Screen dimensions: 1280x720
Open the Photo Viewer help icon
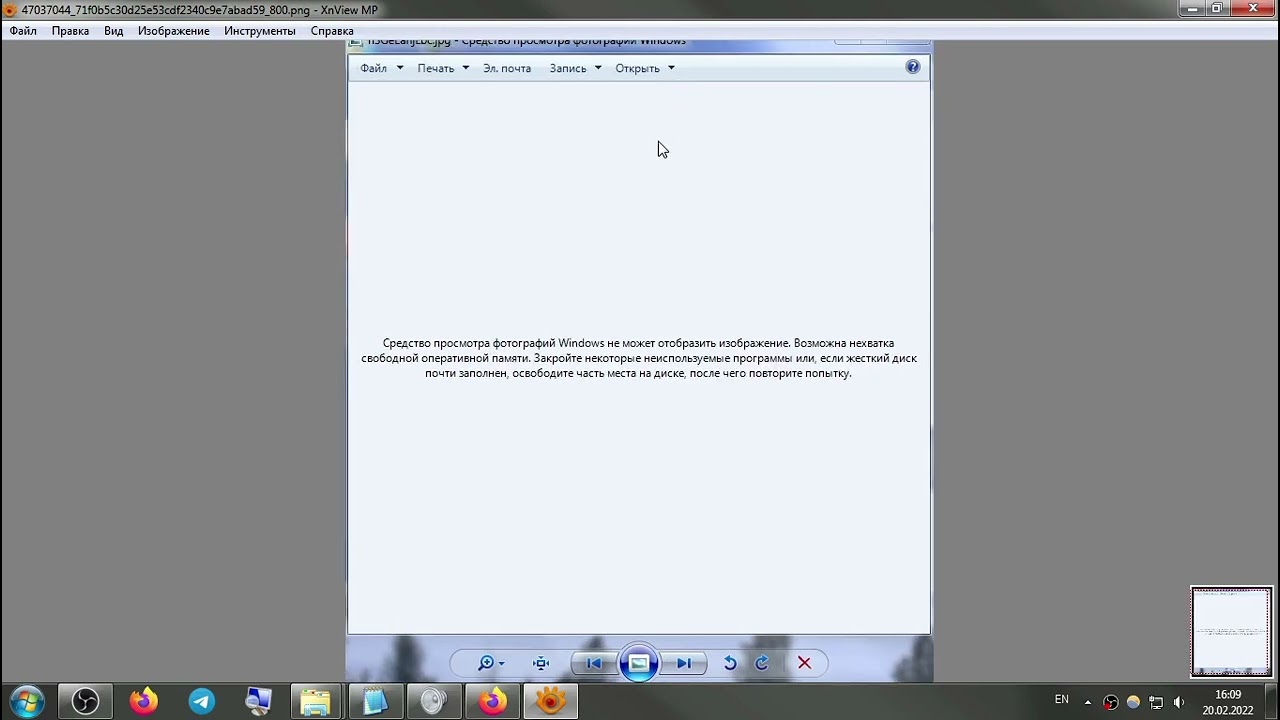point(912,67)
